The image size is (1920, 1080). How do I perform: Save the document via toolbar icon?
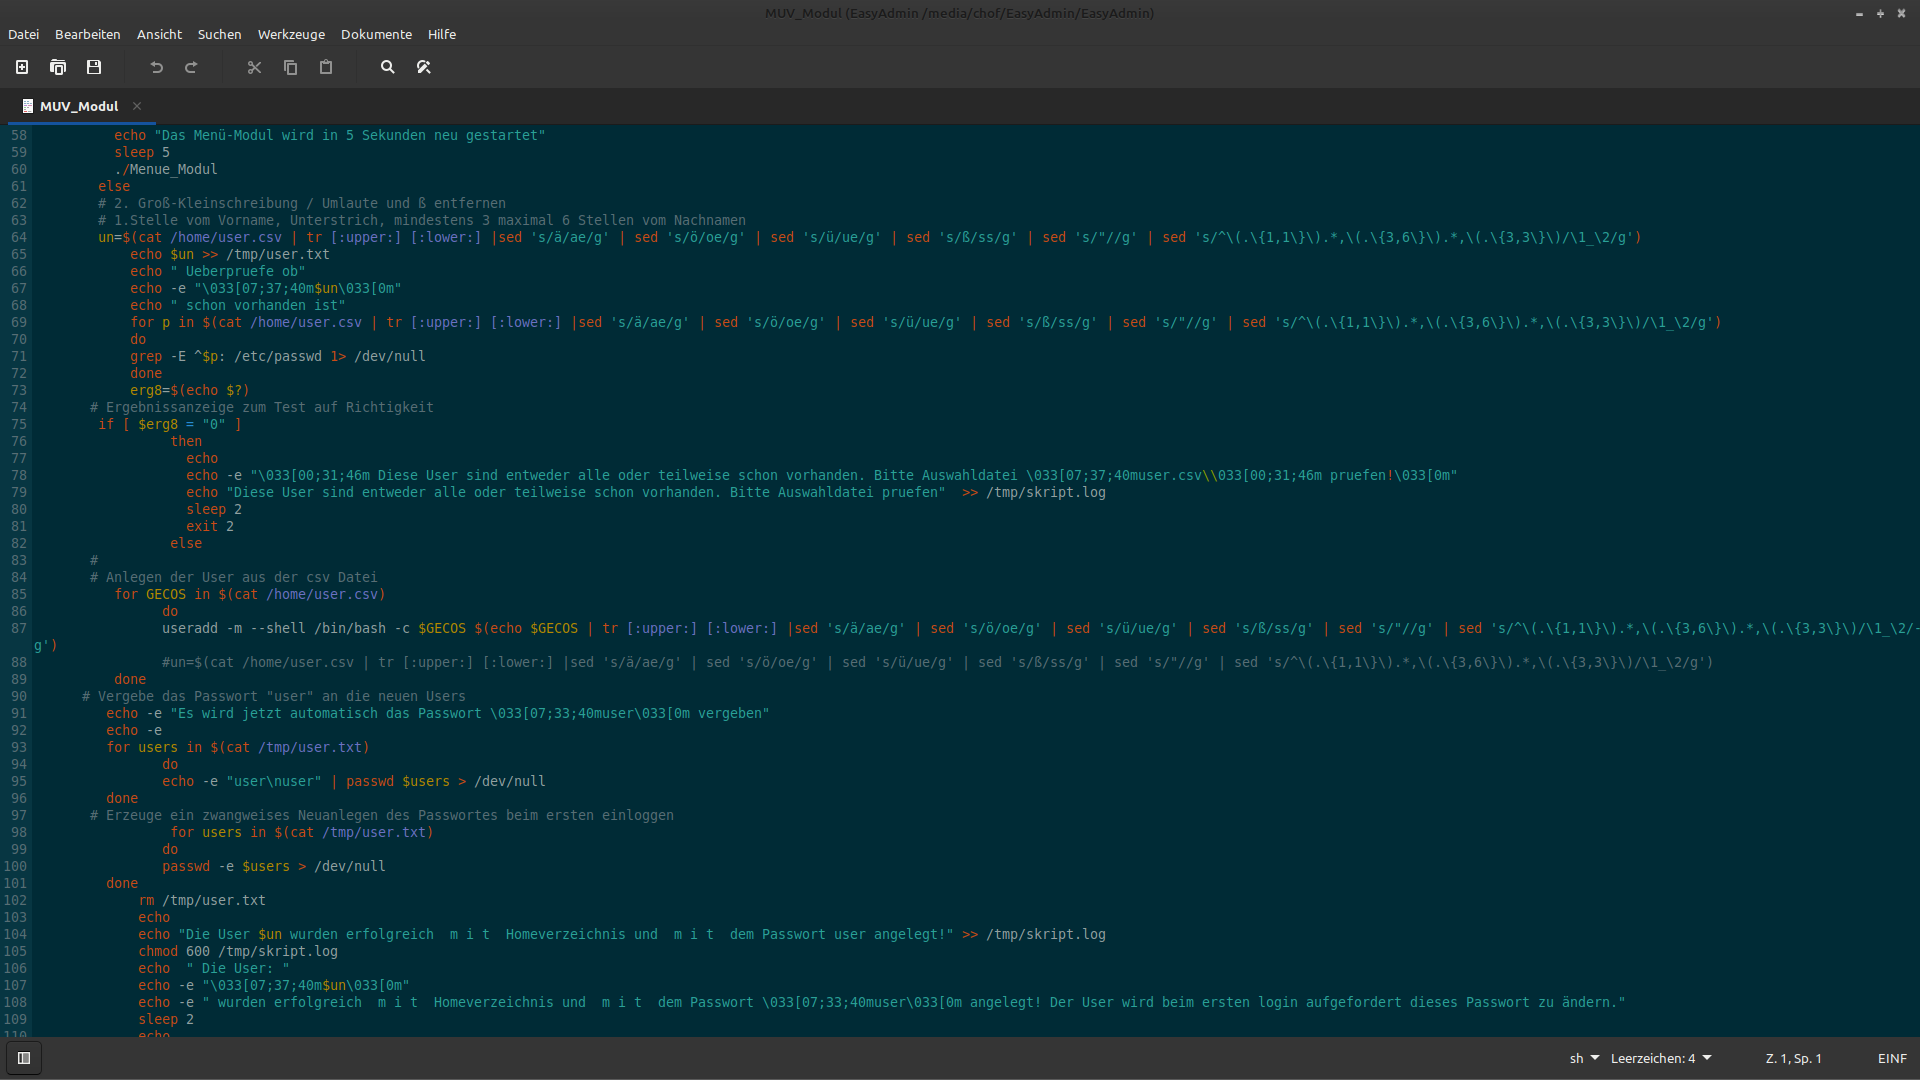pos(94,67)
